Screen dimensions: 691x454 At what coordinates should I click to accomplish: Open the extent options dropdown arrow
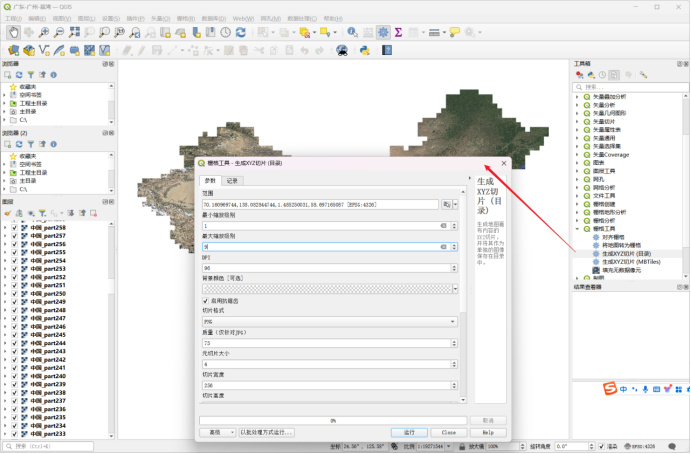(455, 205)
